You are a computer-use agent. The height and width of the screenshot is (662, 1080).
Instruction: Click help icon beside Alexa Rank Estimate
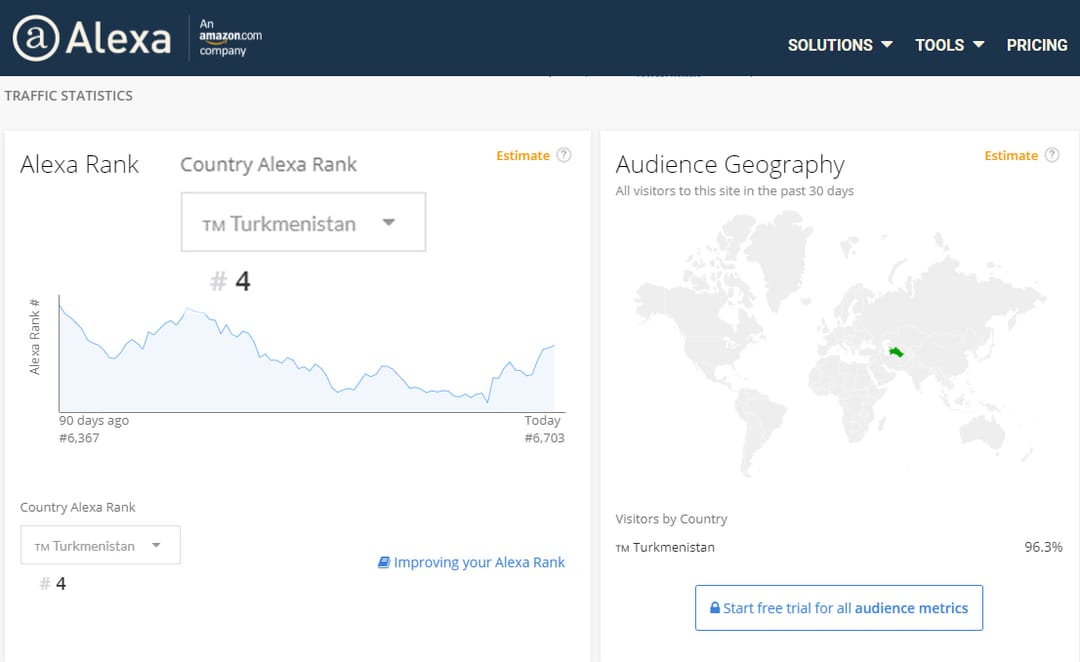click(564, 155)
